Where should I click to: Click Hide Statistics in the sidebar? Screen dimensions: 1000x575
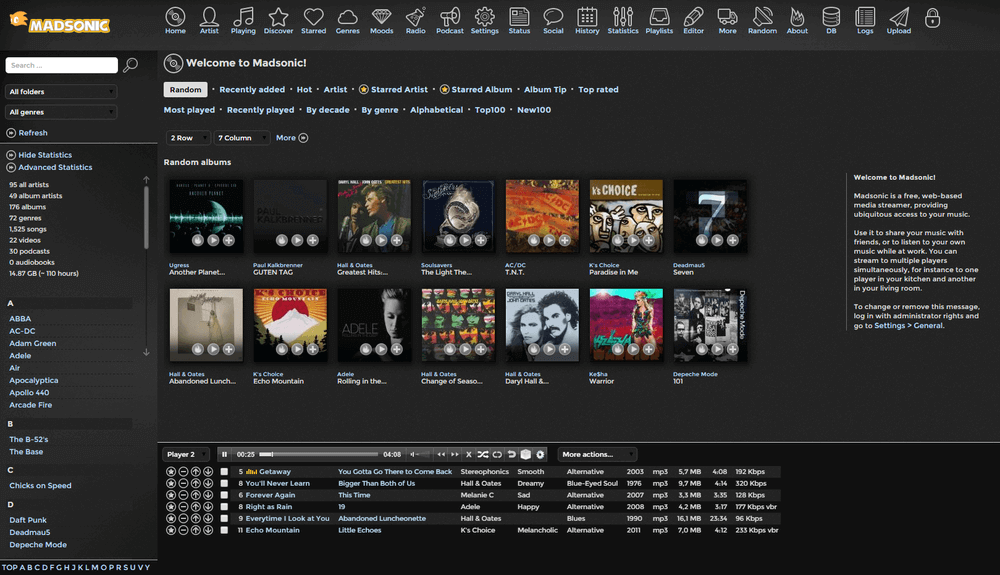45,155
